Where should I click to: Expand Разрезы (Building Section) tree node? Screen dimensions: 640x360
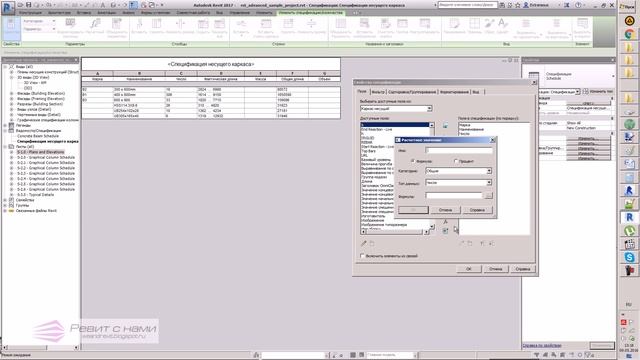[12, 104]
